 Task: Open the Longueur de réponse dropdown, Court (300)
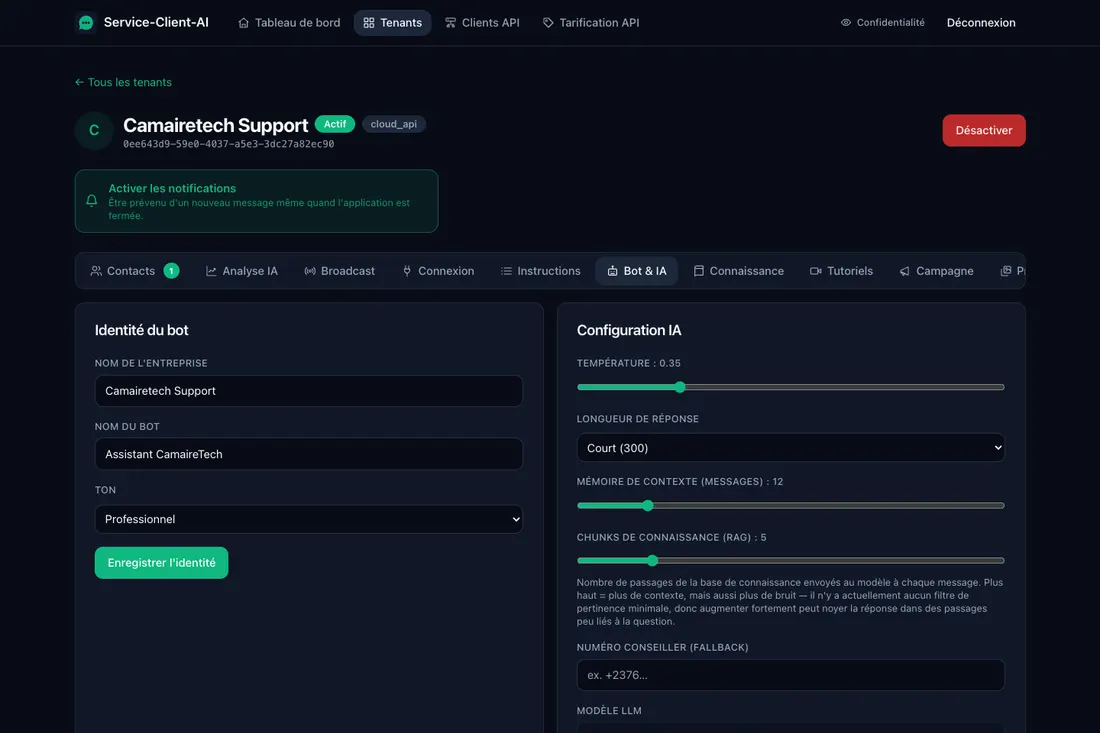791,448
